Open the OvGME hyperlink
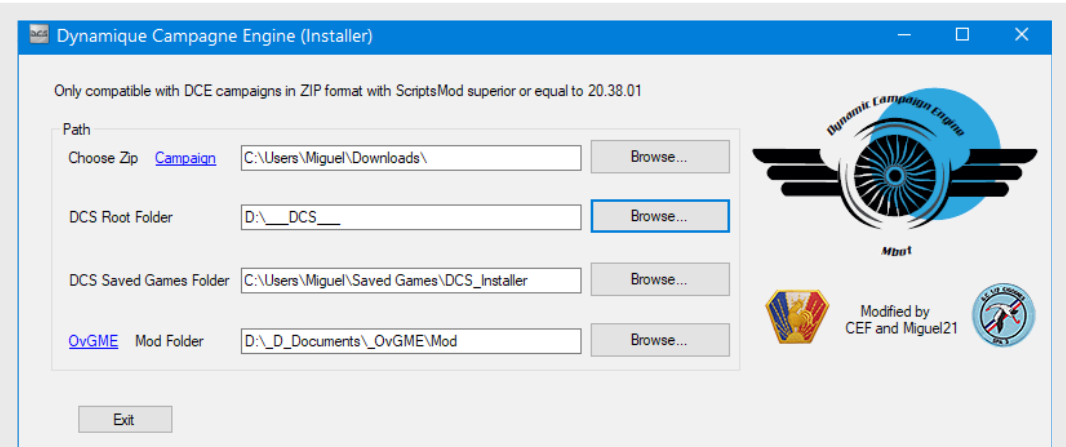Screen dimensions: 1066x447 tap(93, 341)
